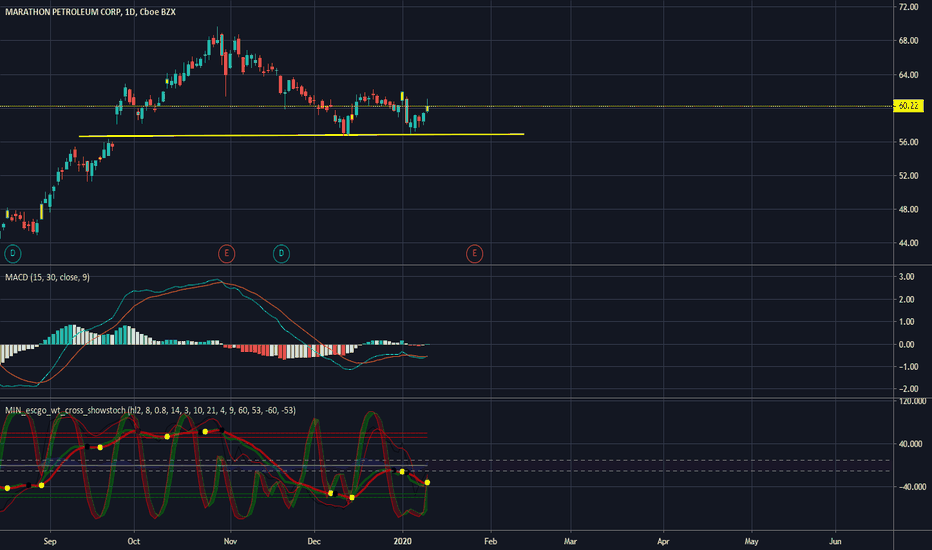Click May on the time axis
Image resolution: width=932 pixels, height=550 pixels.
[x=751, y=542]
